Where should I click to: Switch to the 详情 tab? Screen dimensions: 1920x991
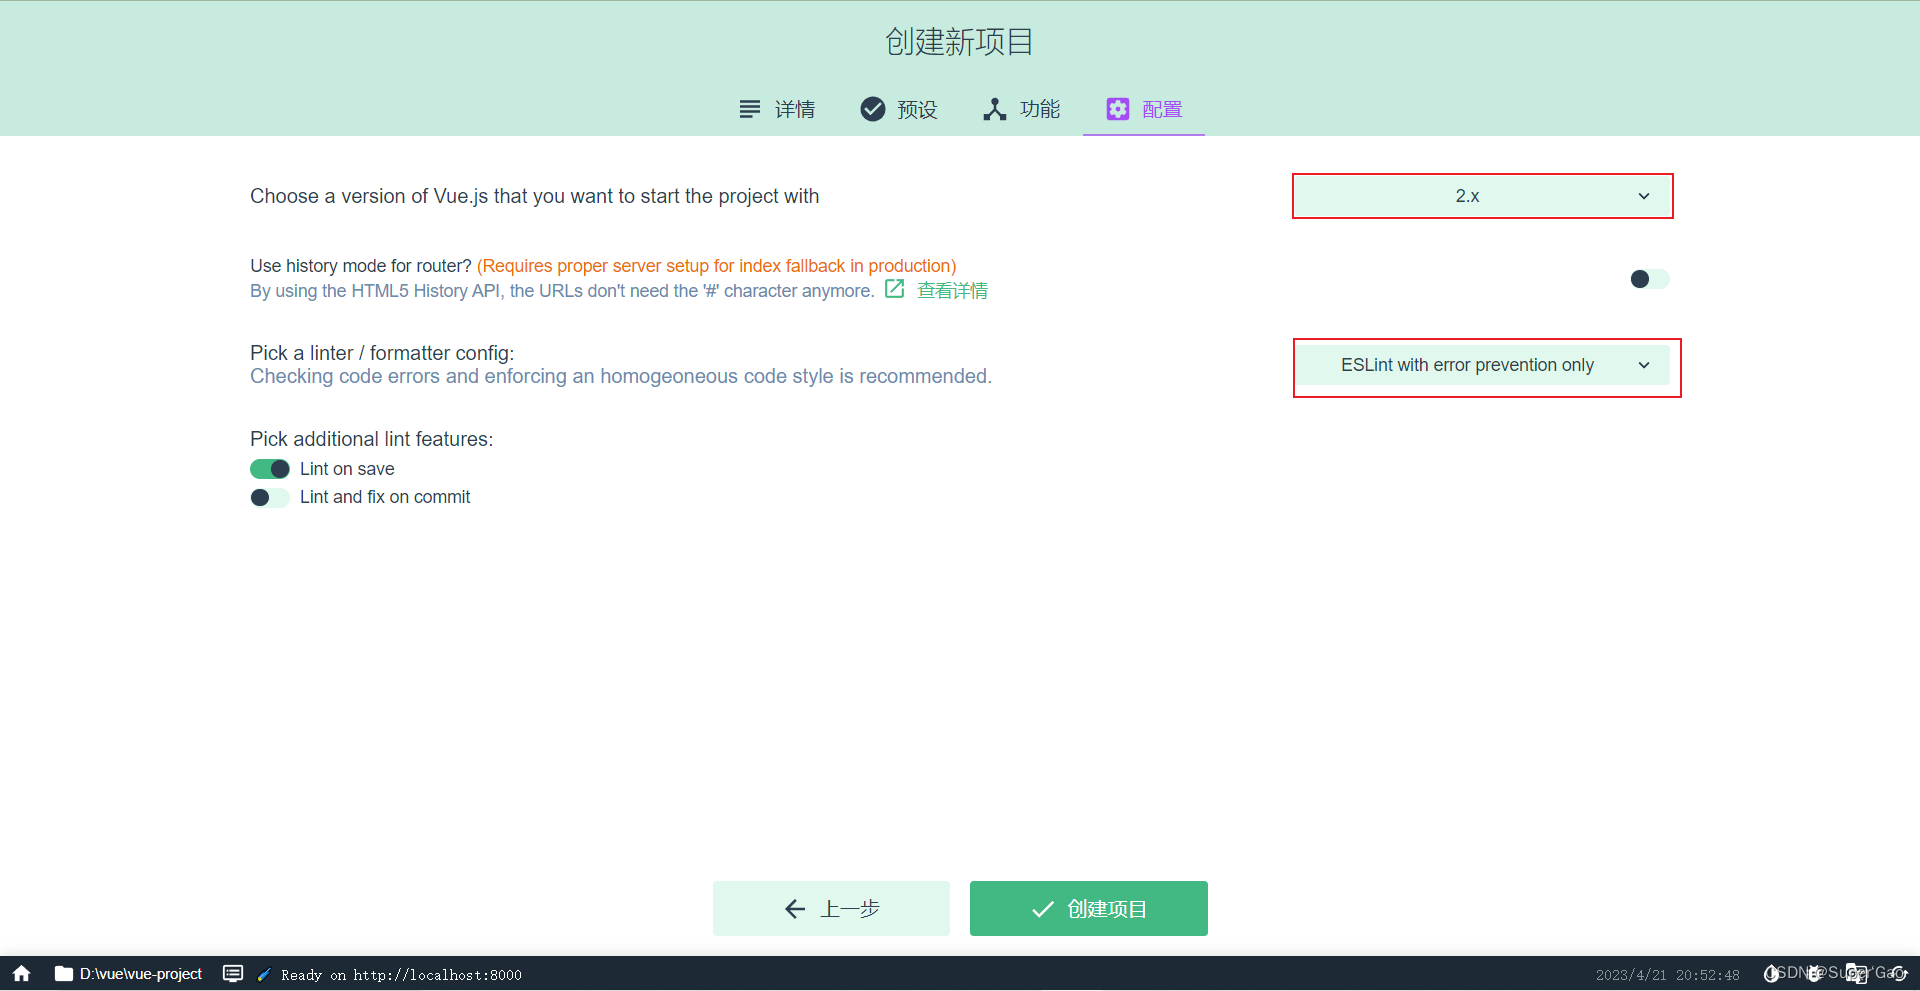pyautogui.click(x=777, y=109)
